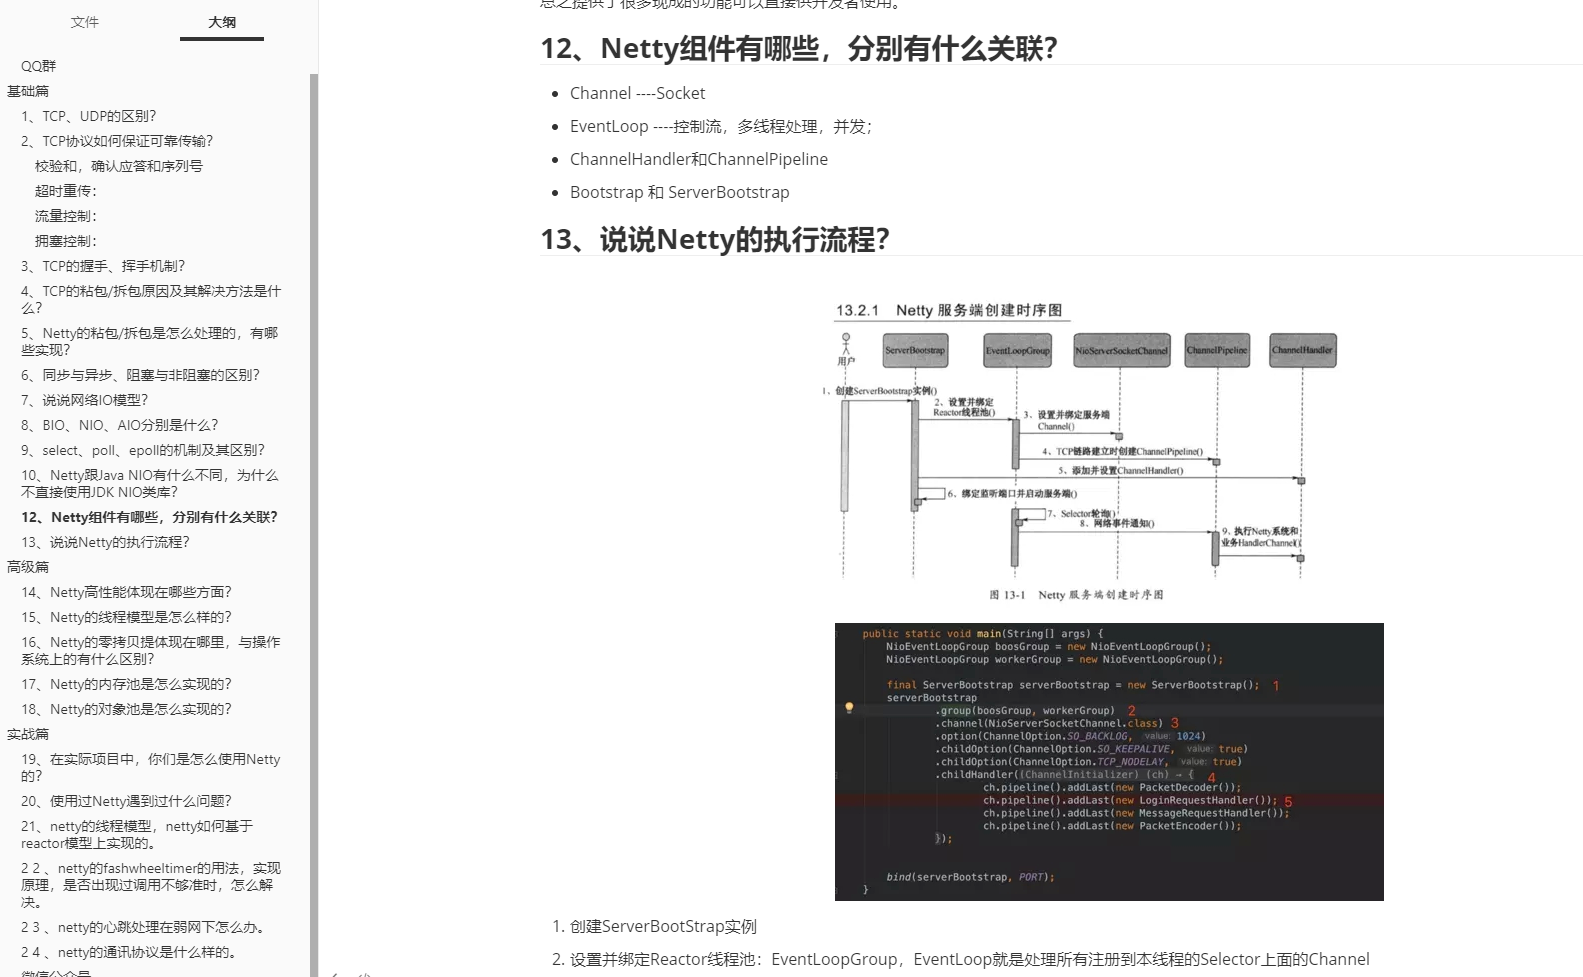Open the Netty服务端创建时序图 image
This screenshot has width=1583, height=977.
pos(1080,451)
